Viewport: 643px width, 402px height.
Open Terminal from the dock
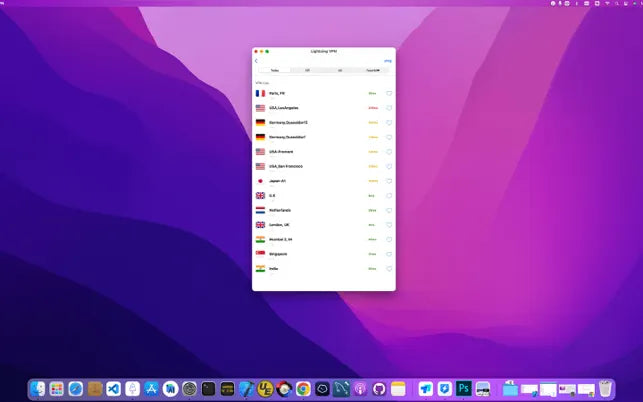(208, 388)
